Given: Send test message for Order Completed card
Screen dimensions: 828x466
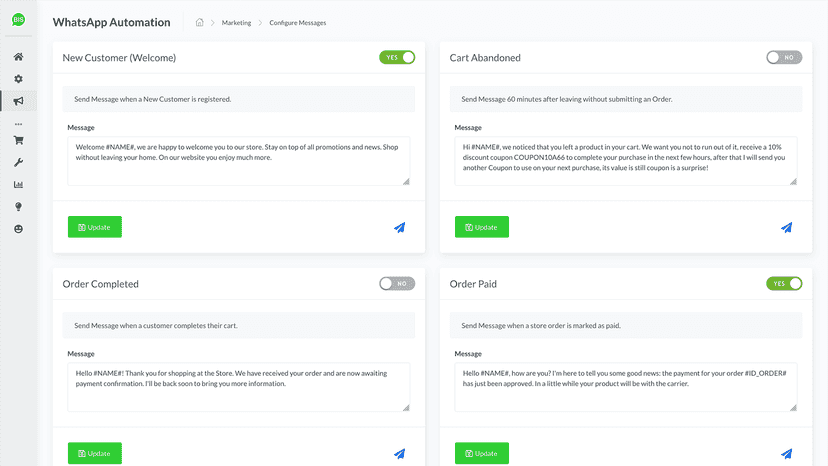Looking at the screenshot, I should pyautogui.click(x=400, y=453).
